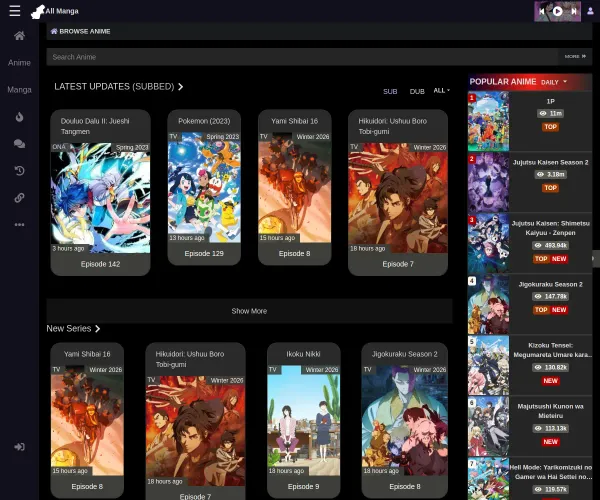Viewport: 600px width, 500px height.
Task: Play the mini player video
Action: pos(558,11)
